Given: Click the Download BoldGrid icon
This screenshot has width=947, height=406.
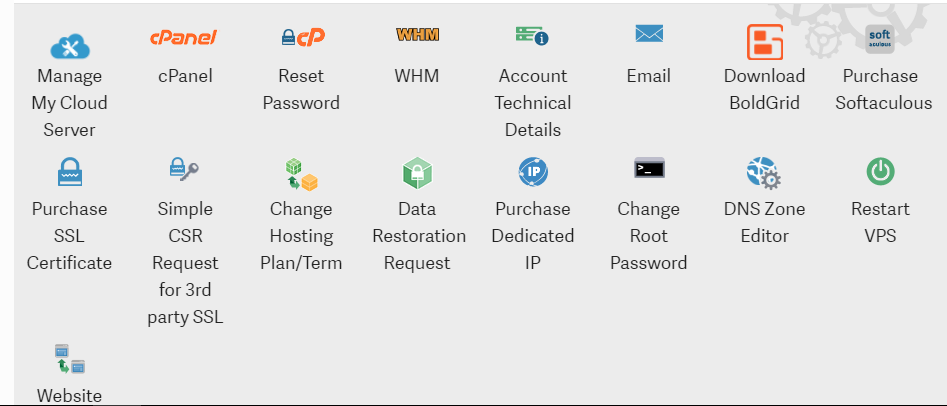Looking at the screenshot, I should tap(764, 42).
